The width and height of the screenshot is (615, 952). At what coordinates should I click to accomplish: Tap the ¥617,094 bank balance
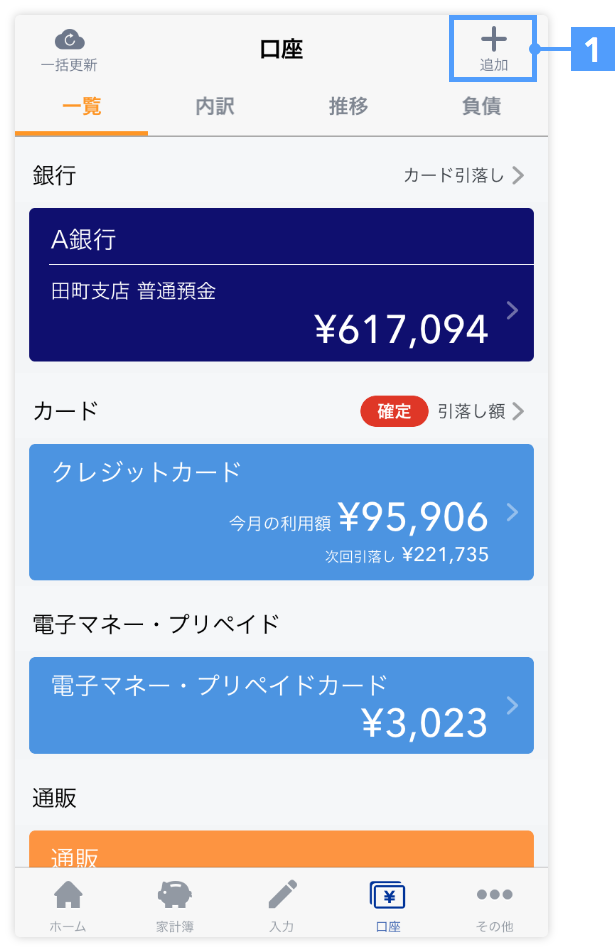(401, 330)
